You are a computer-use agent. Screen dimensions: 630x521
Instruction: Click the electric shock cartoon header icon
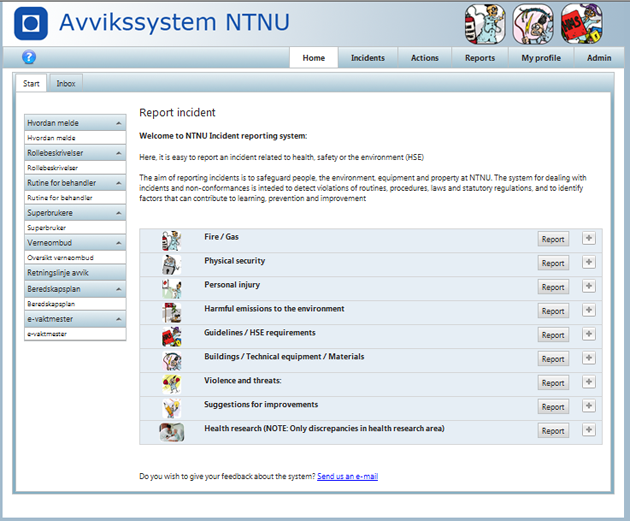click(x=533, y=24)
